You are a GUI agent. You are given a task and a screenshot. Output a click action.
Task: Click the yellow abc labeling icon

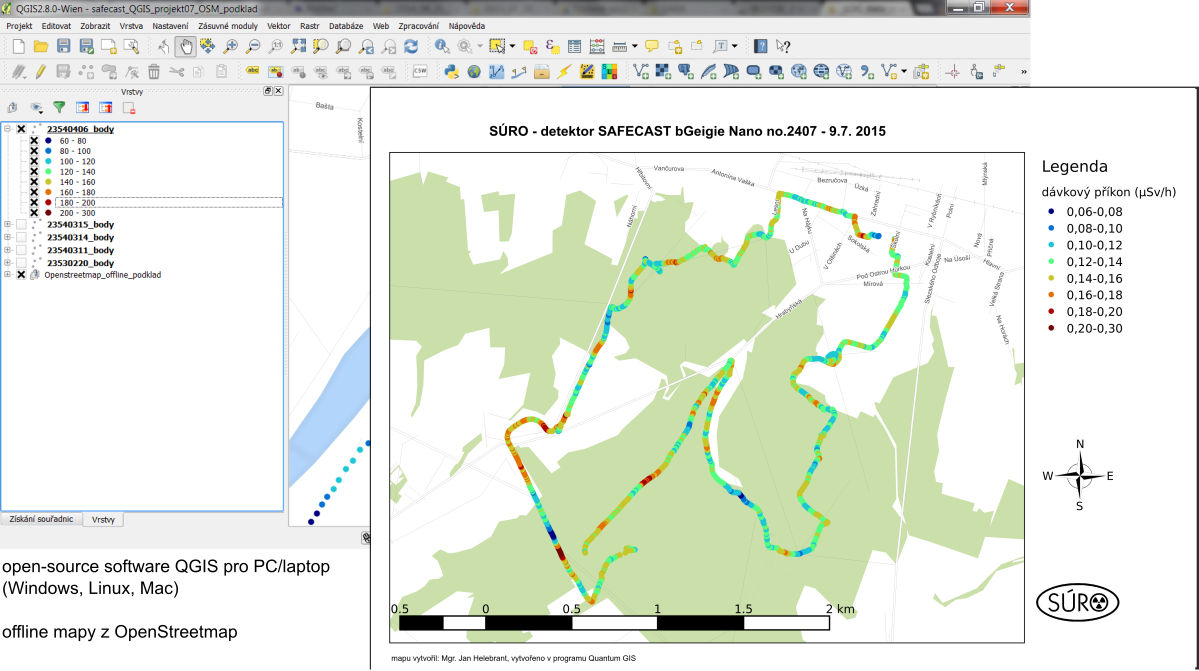252,72
